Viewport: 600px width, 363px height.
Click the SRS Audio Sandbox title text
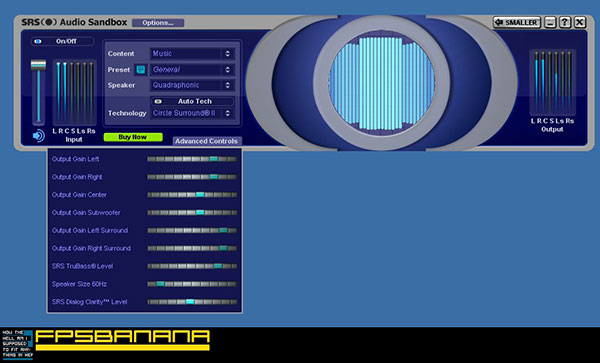click(74, 22)
